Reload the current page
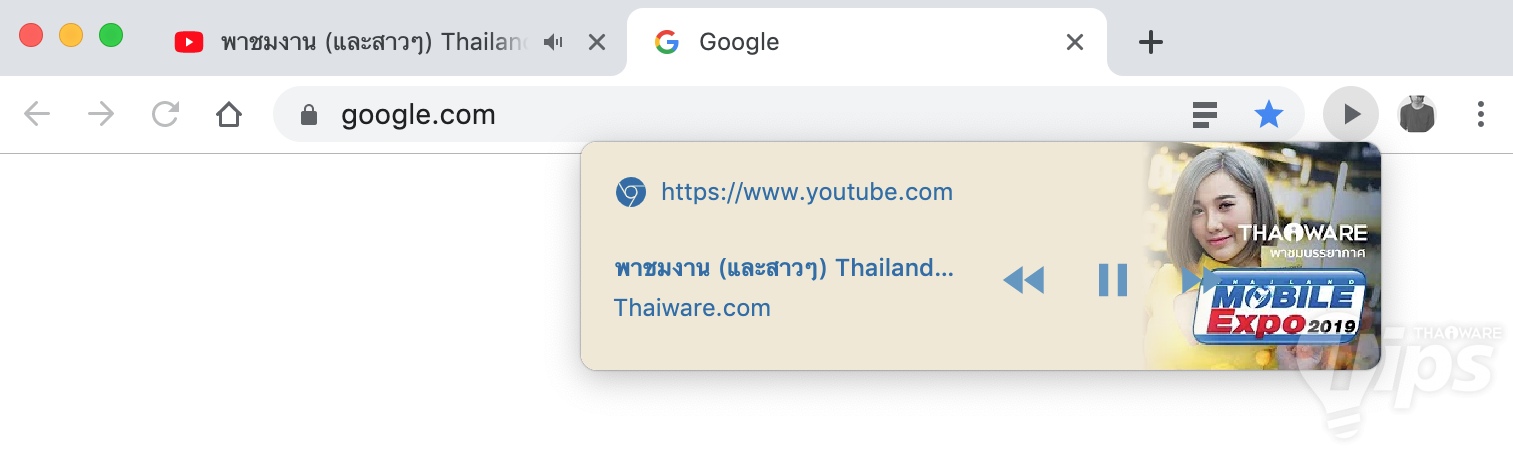The image size is (1513, 450). [165, 115]
